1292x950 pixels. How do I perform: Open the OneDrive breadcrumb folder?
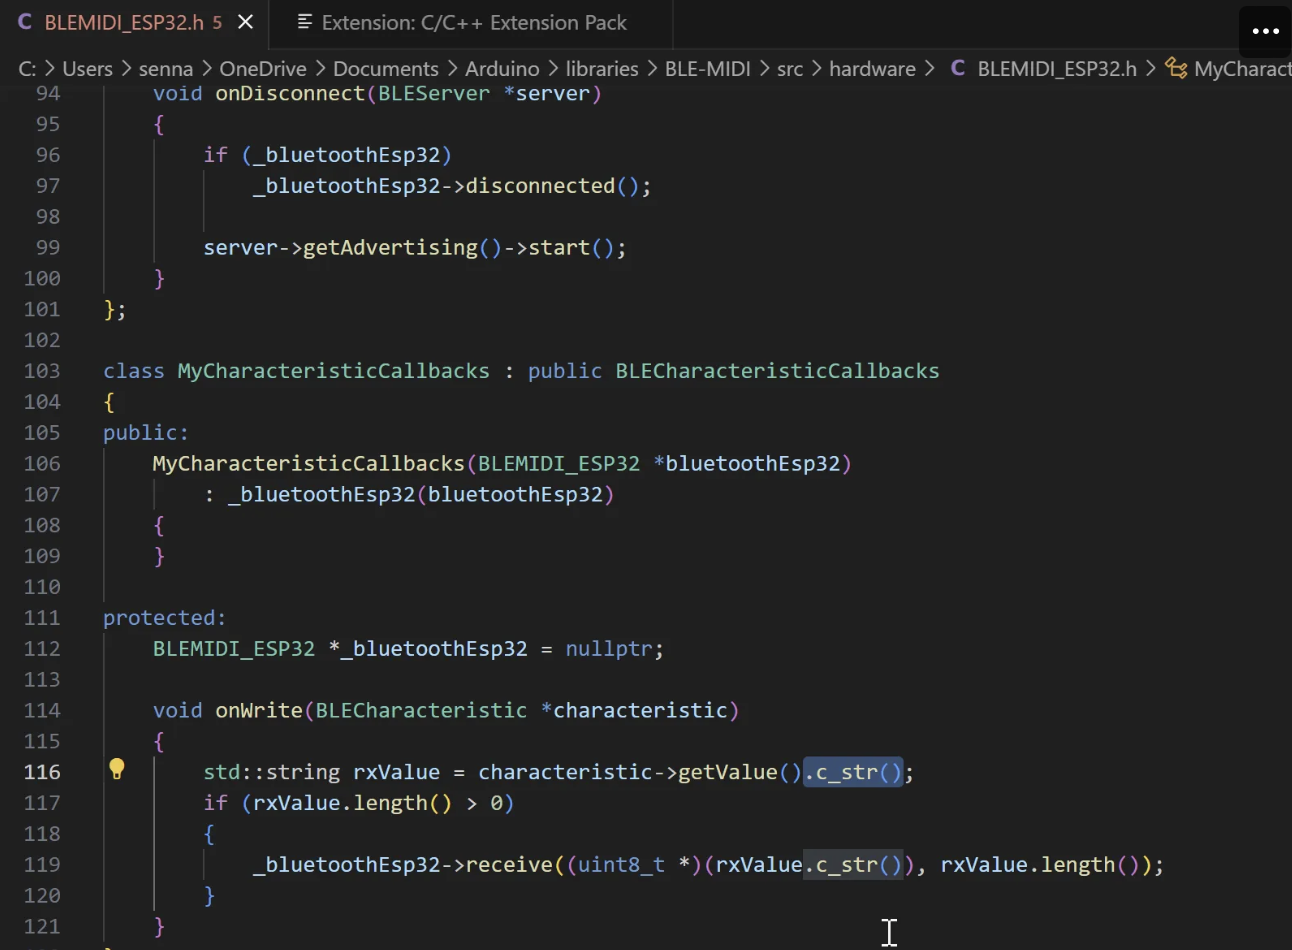pos(263,68)
